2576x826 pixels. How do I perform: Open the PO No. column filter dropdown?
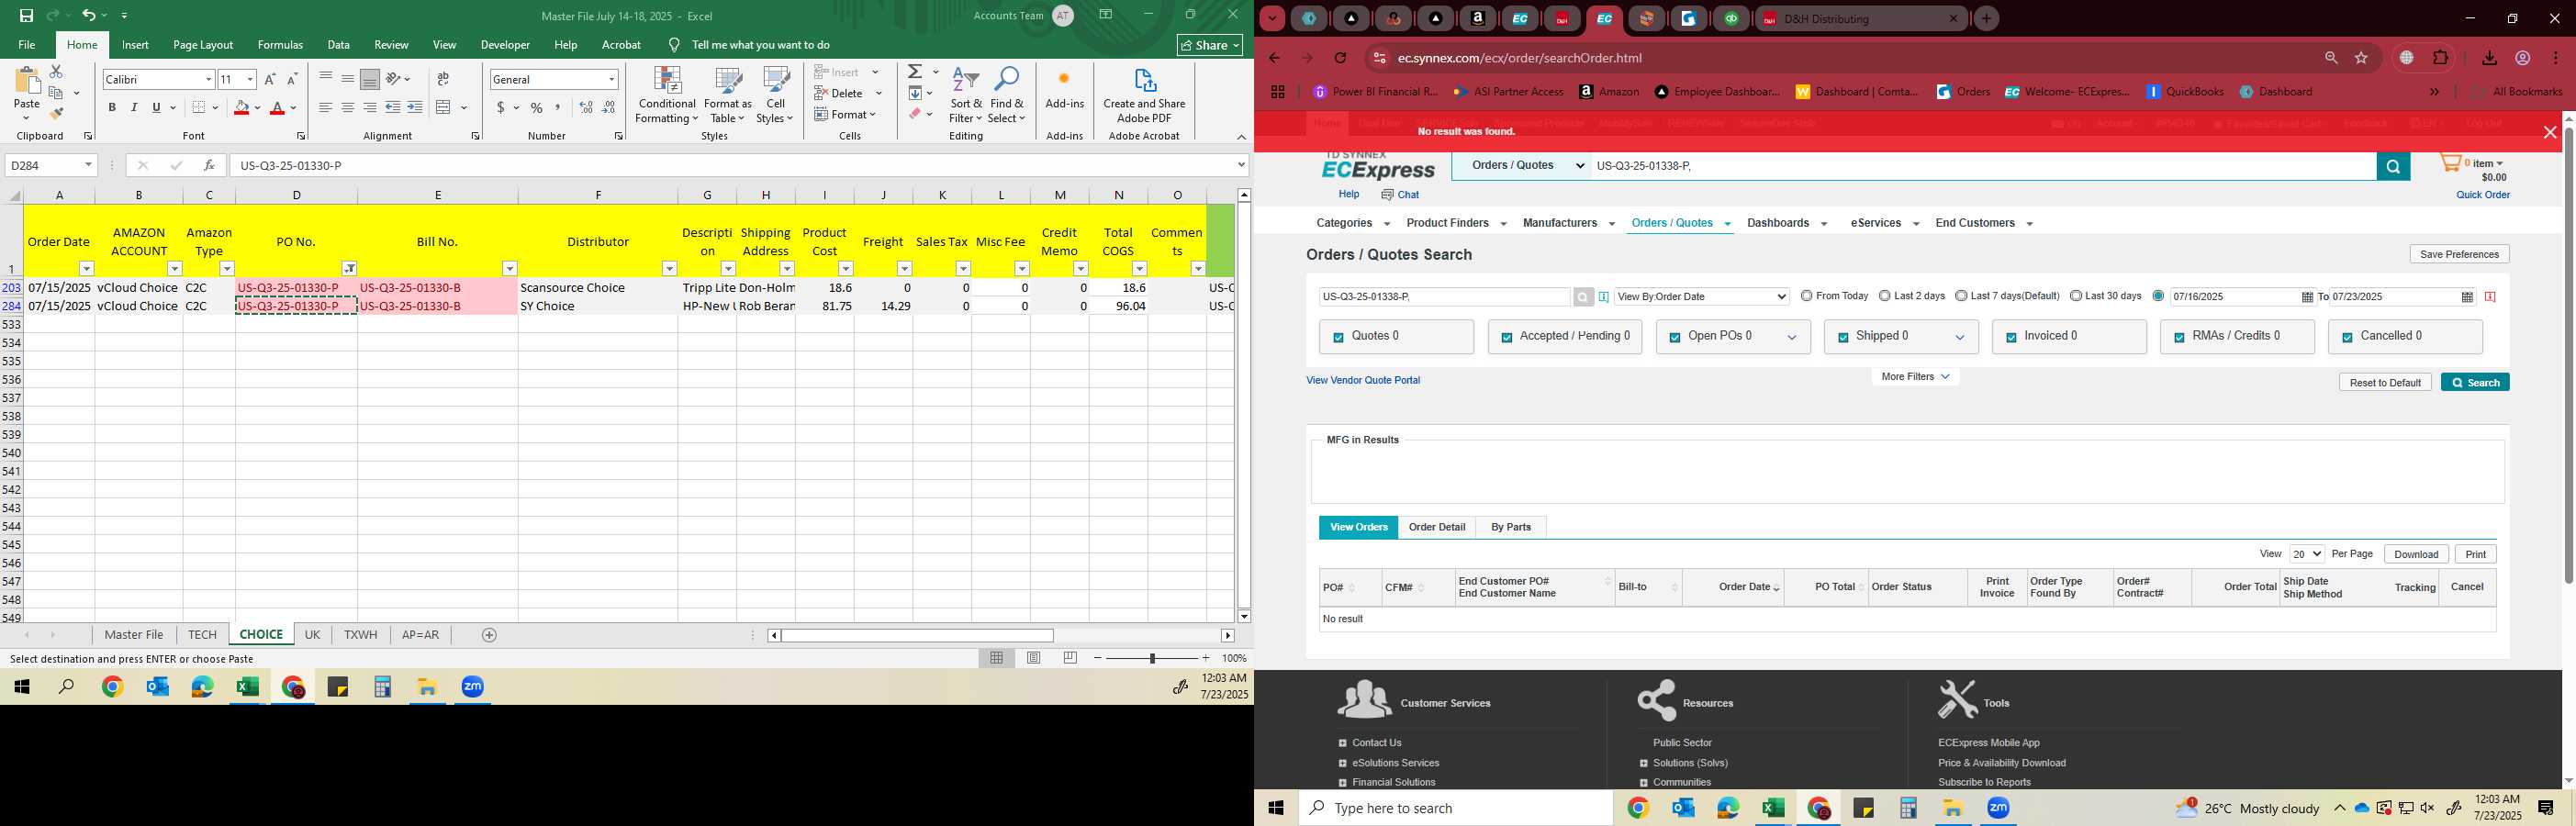tap(349, 268)
